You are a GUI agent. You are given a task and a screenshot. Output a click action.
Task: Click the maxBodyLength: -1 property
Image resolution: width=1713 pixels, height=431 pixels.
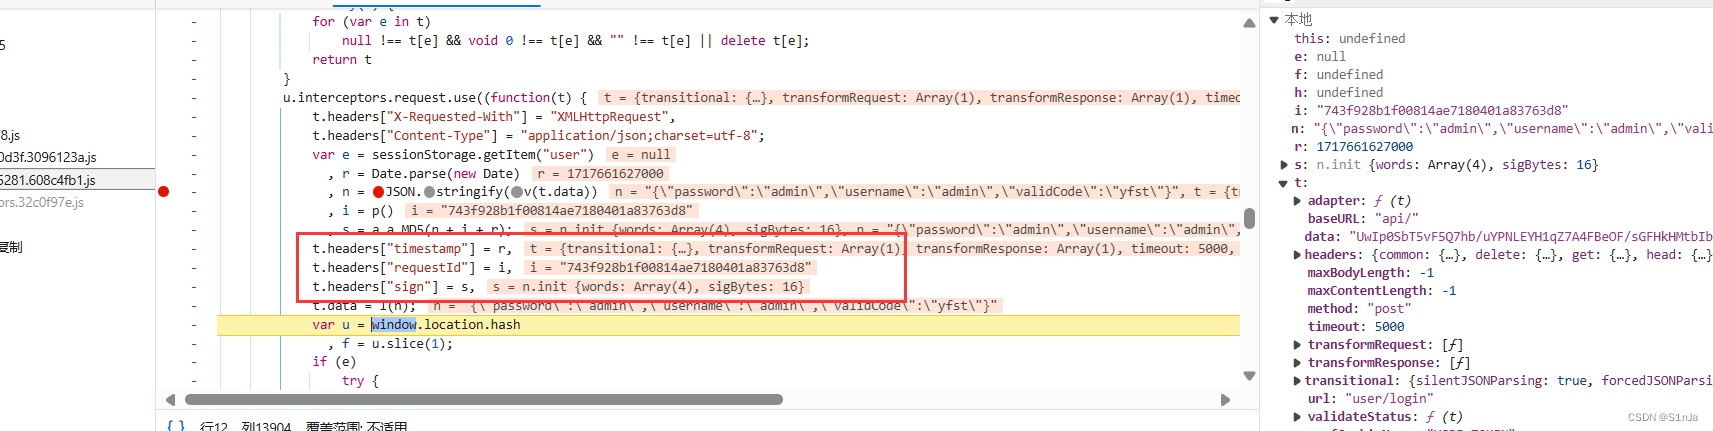pos(1371,273)
